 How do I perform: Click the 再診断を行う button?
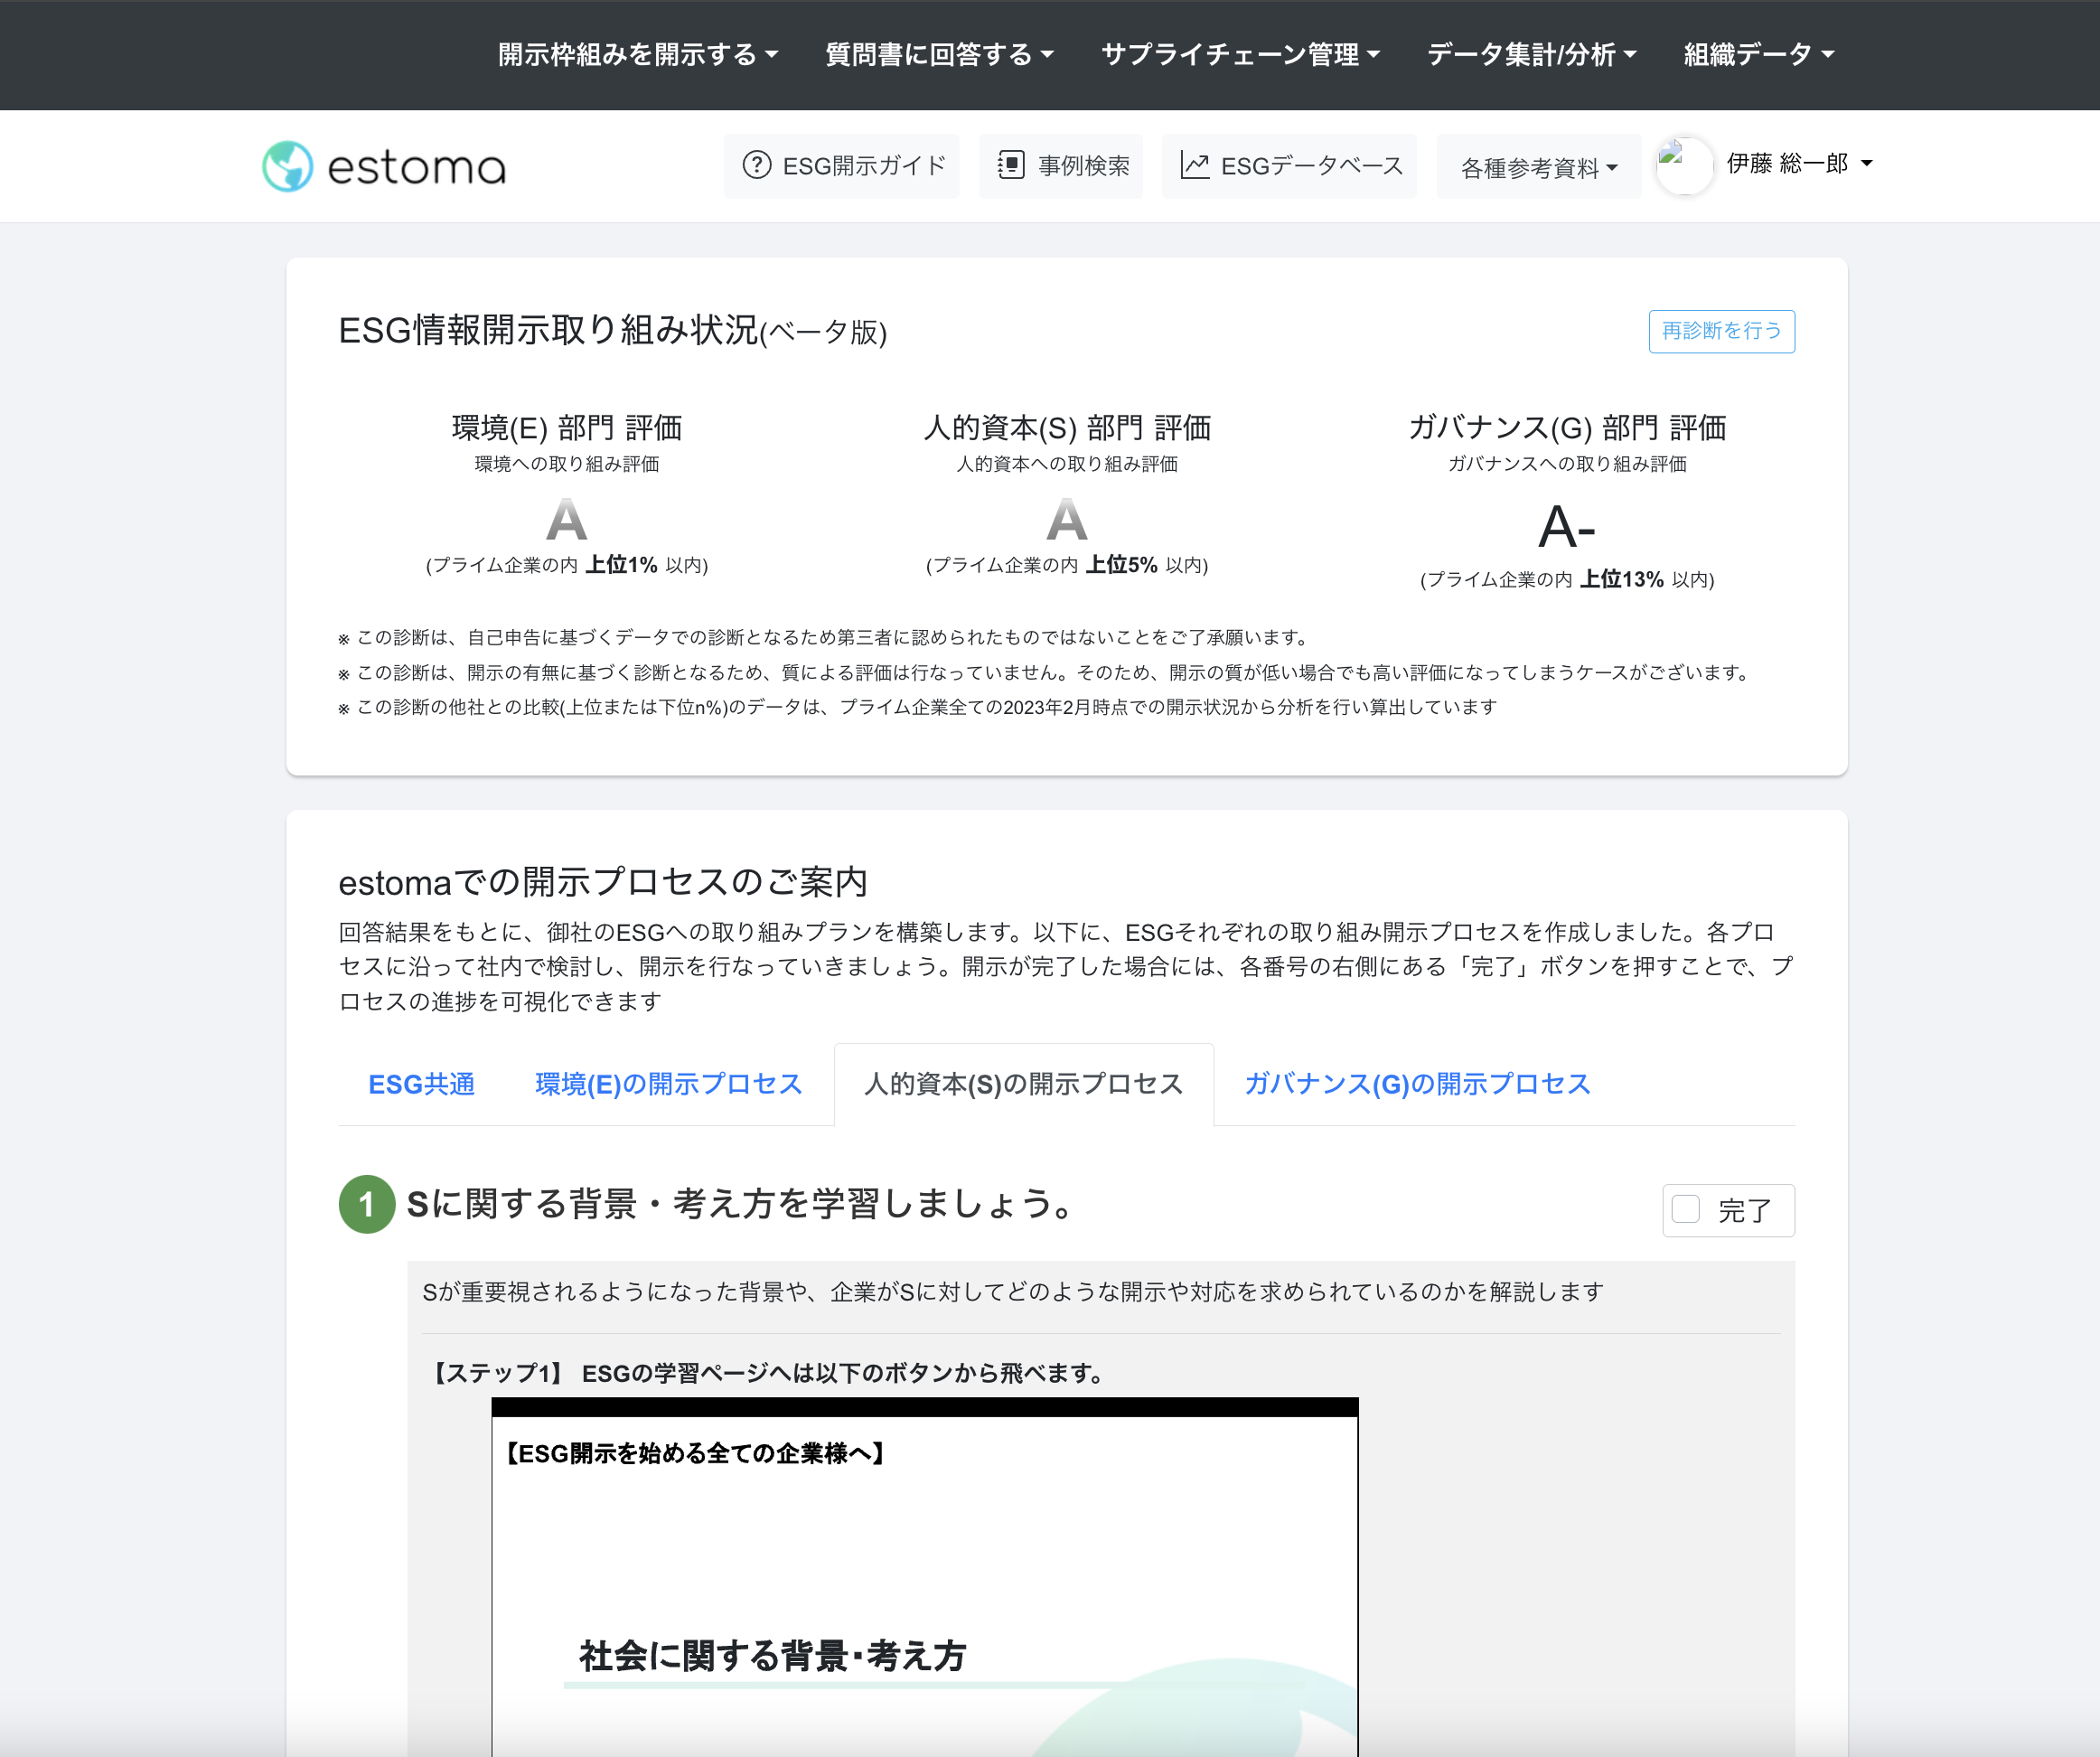pos(1721,331)
